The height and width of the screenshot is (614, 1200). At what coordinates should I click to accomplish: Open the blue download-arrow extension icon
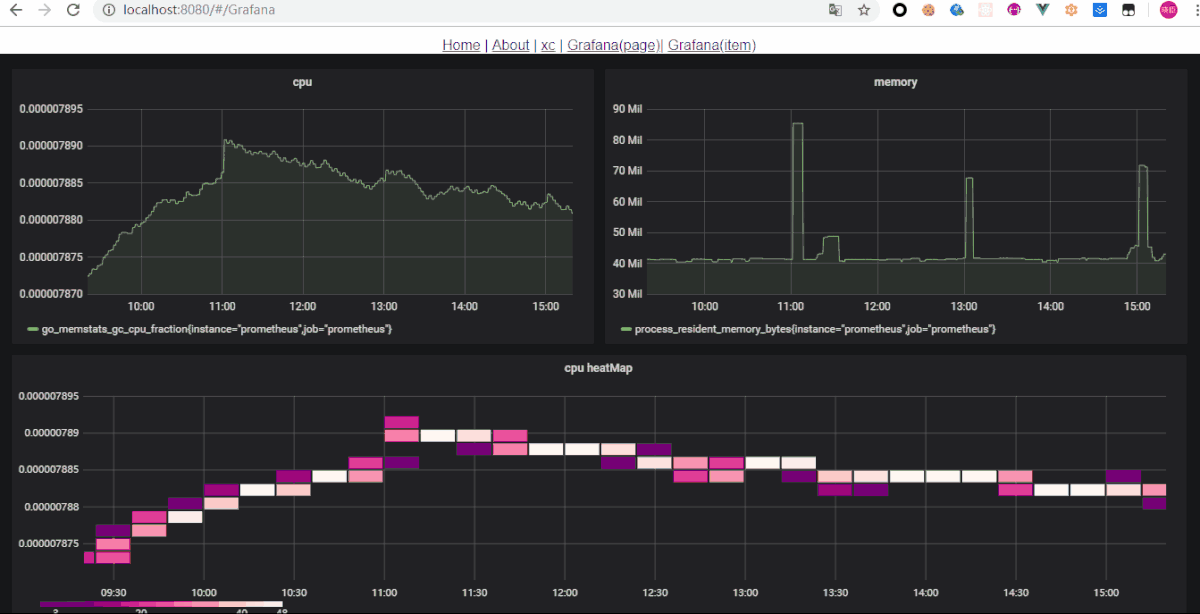[1100, 10]
